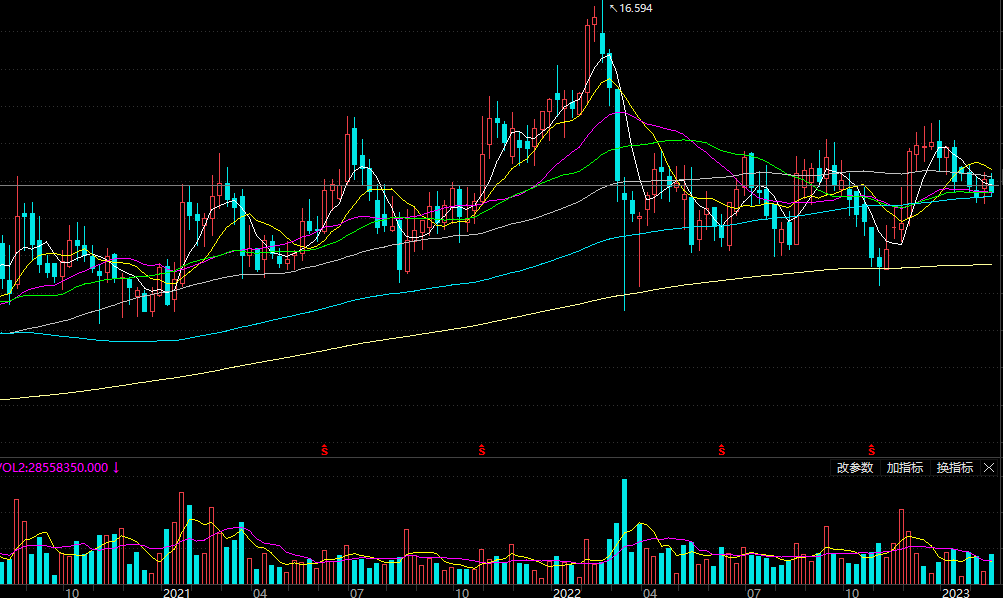Click the arrow pointing at the 16.594 high
1003x598 pixels.
point(612,7)
